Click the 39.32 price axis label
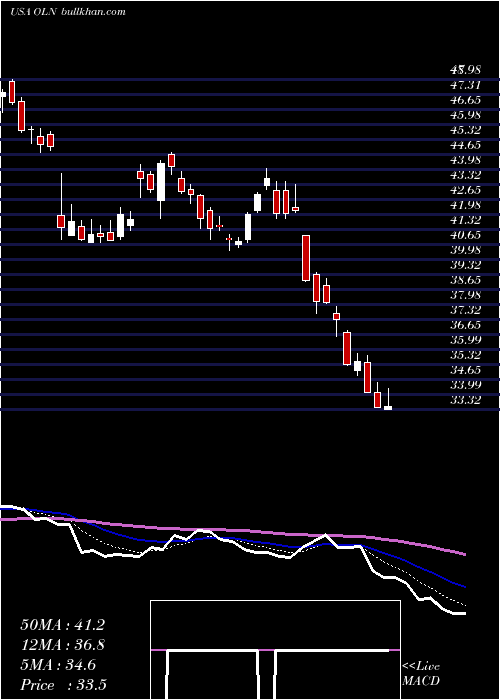This screenshot has height=700, width=500. pos(466,265)
